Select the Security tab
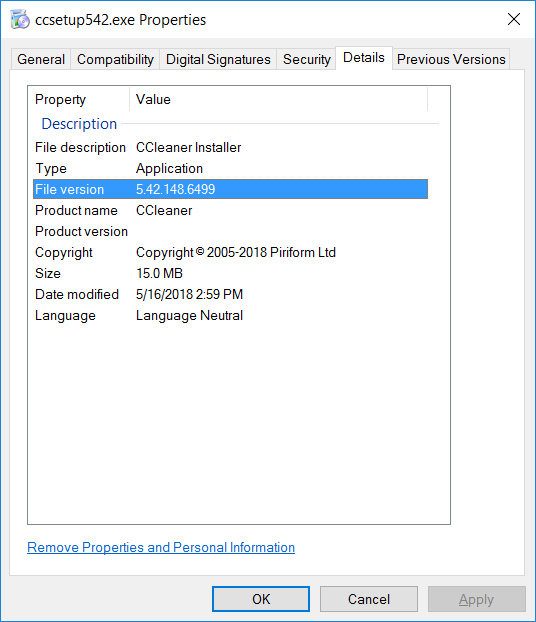536x622 pixels. 306,60
